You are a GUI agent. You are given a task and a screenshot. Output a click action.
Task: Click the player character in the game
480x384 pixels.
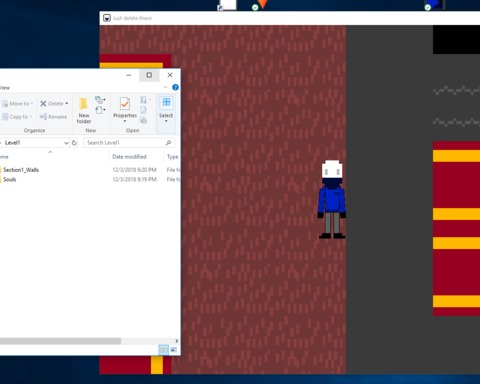[x=332, y=199]
